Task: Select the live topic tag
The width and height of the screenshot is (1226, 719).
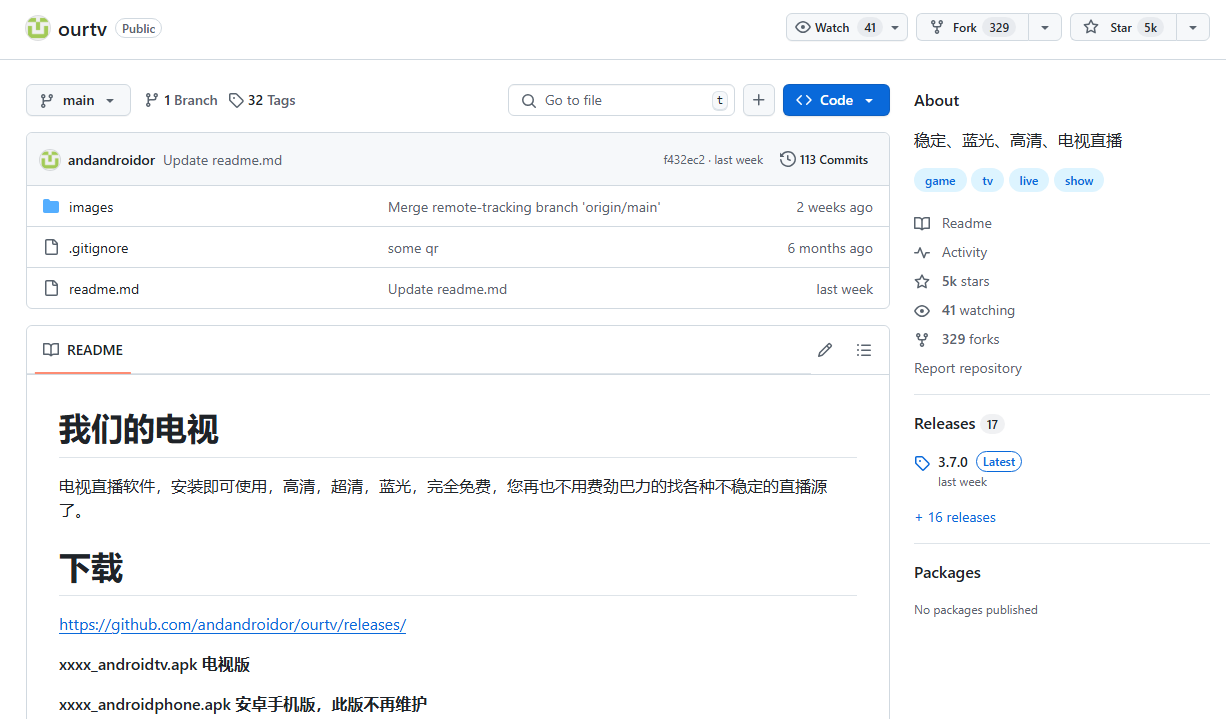Action: pyautogui.click(x=1029, y=181)
